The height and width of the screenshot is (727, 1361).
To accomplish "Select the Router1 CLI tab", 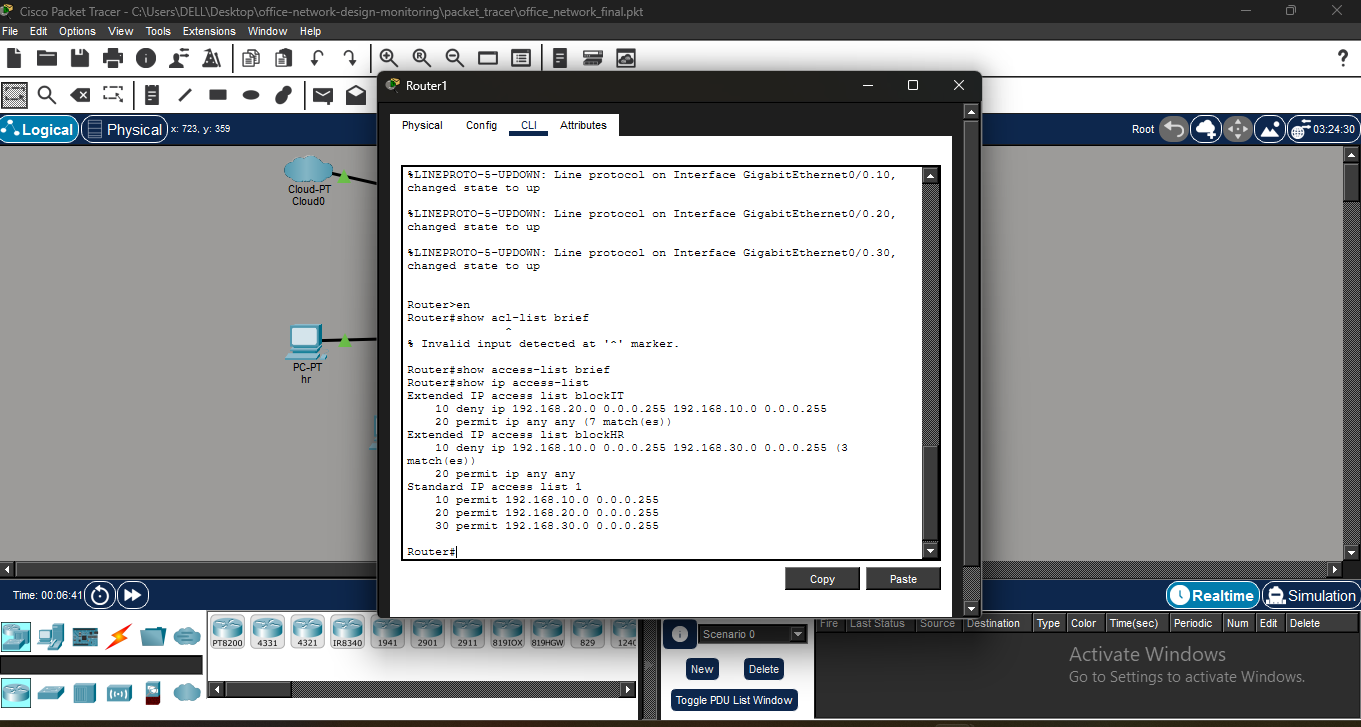I will [x=528, y=125].
